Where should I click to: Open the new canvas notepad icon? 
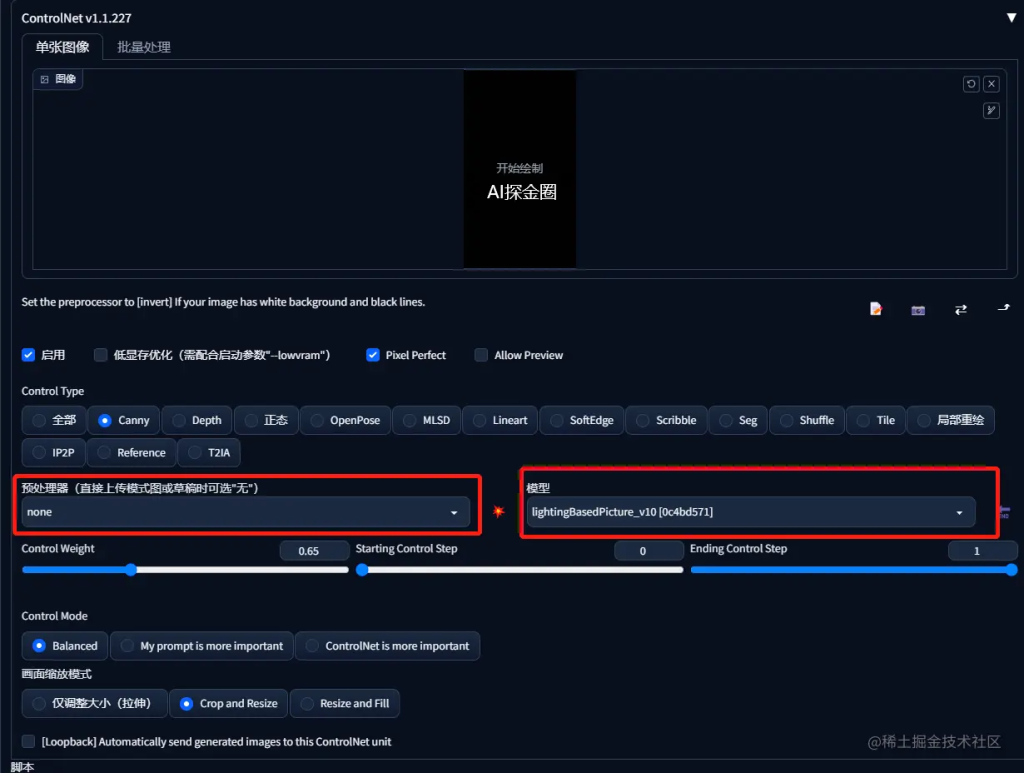point(876,308)
